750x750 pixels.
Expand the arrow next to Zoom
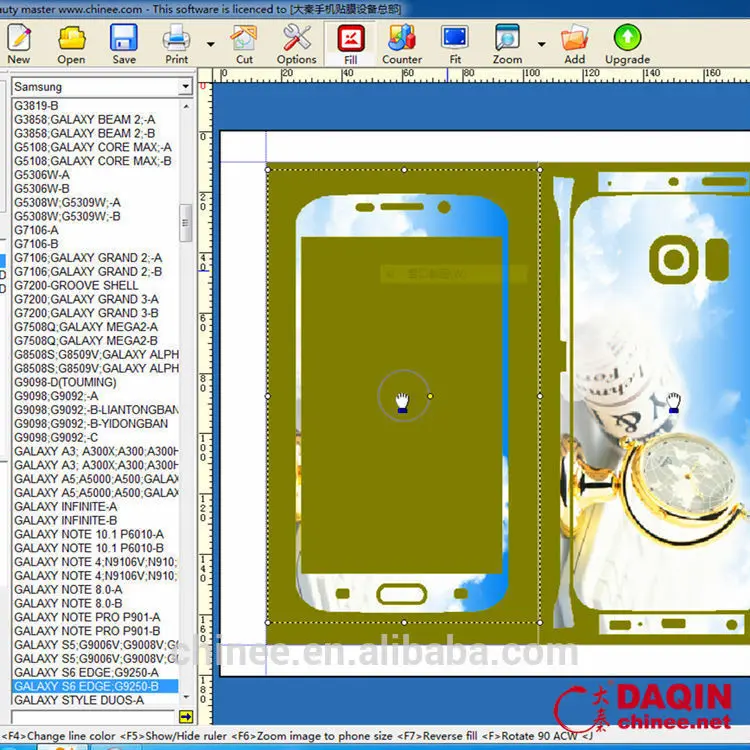[x=541, y=44]
